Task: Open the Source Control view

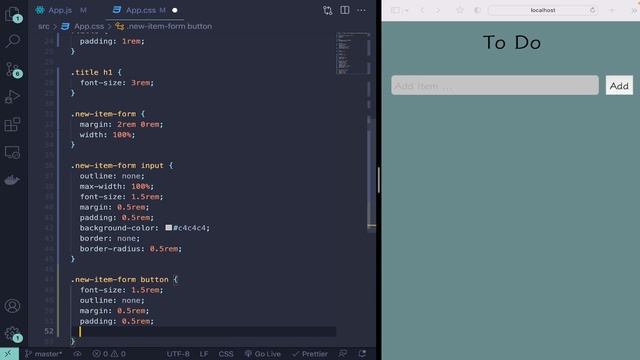Action: (x=13, y=69)
